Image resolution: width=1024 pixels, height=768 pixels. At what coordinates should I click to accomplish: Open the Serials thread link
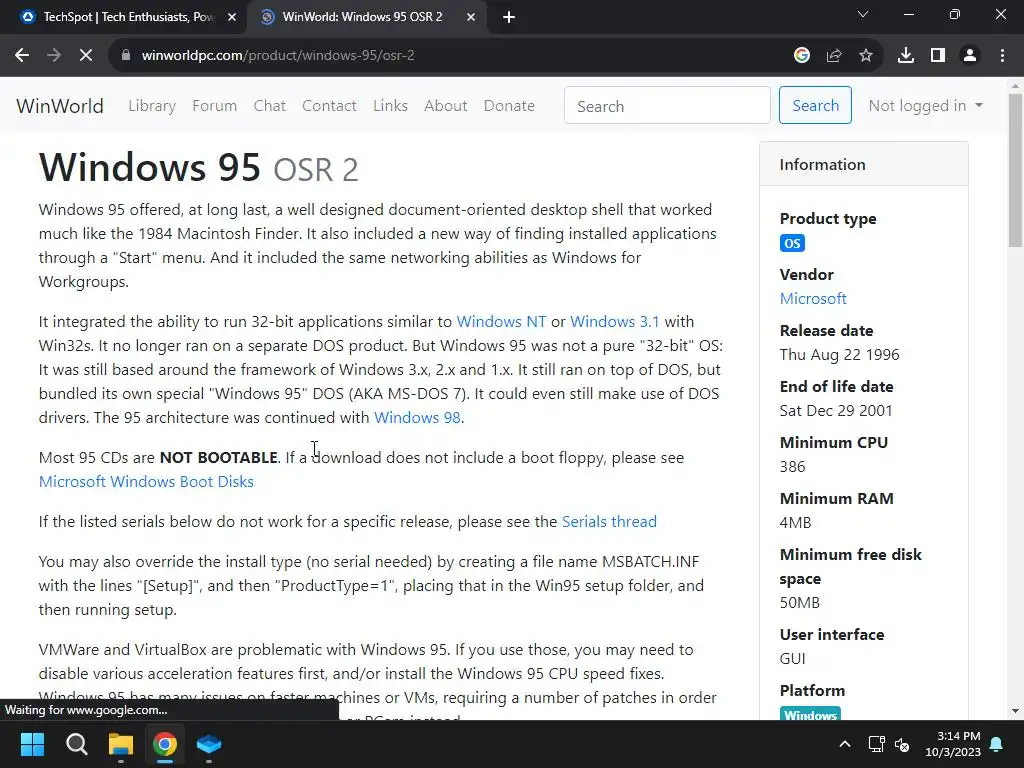[609, 522]
